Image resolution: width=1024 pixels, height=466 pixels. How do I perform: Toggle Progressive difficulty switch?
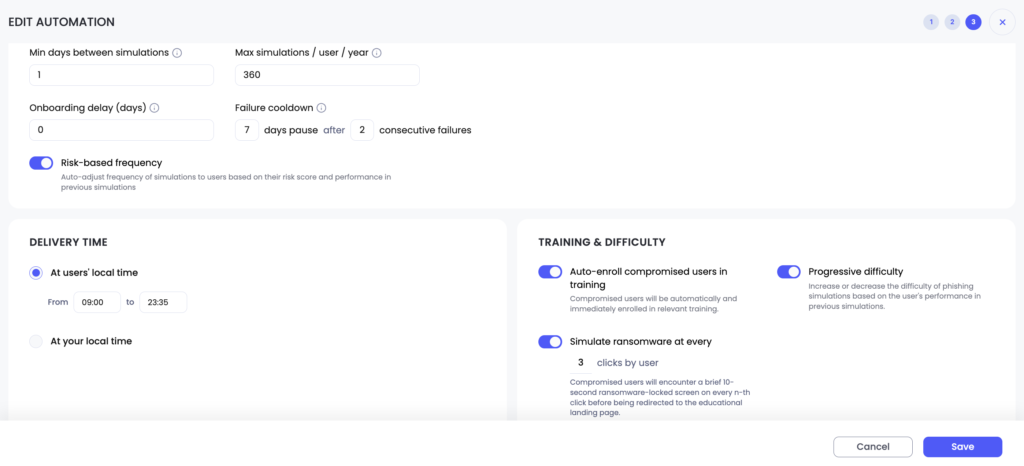click(x=789, y=272)
